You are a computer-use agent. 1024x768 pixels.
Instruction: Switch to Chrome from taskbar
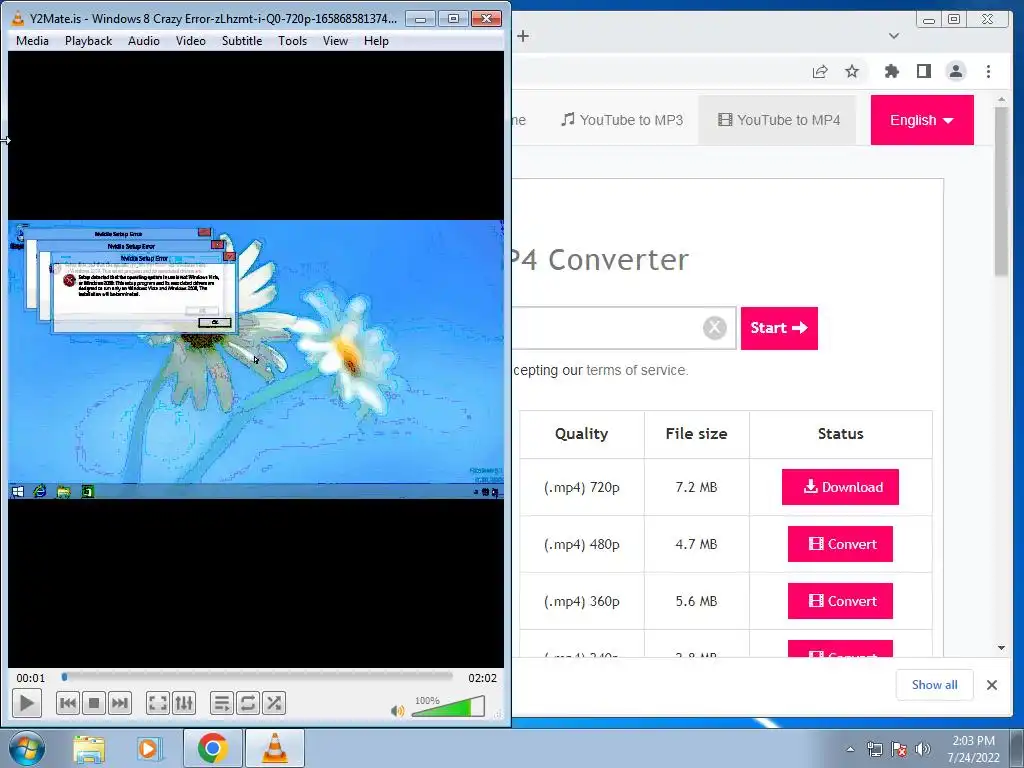212,748
